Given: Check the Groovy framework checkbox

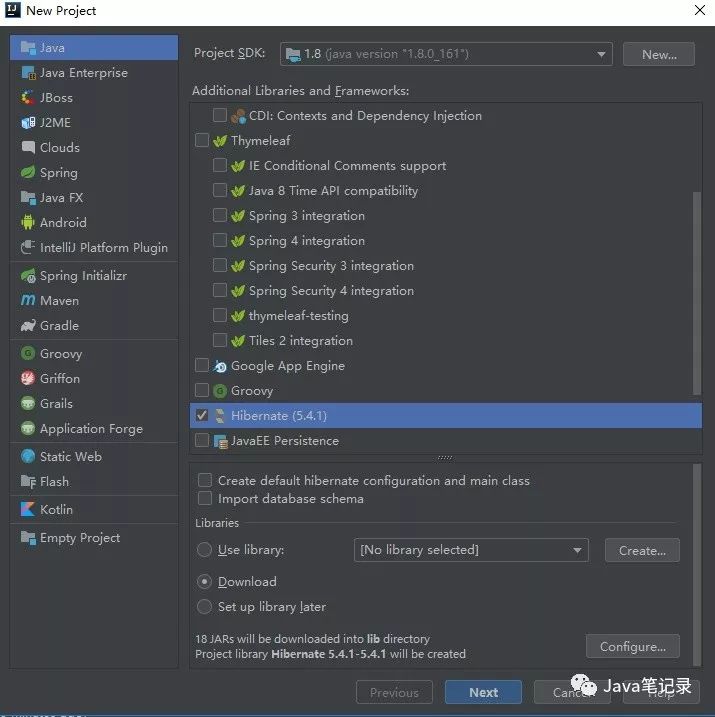Looking at the screenshot, I should click(202, 390).
